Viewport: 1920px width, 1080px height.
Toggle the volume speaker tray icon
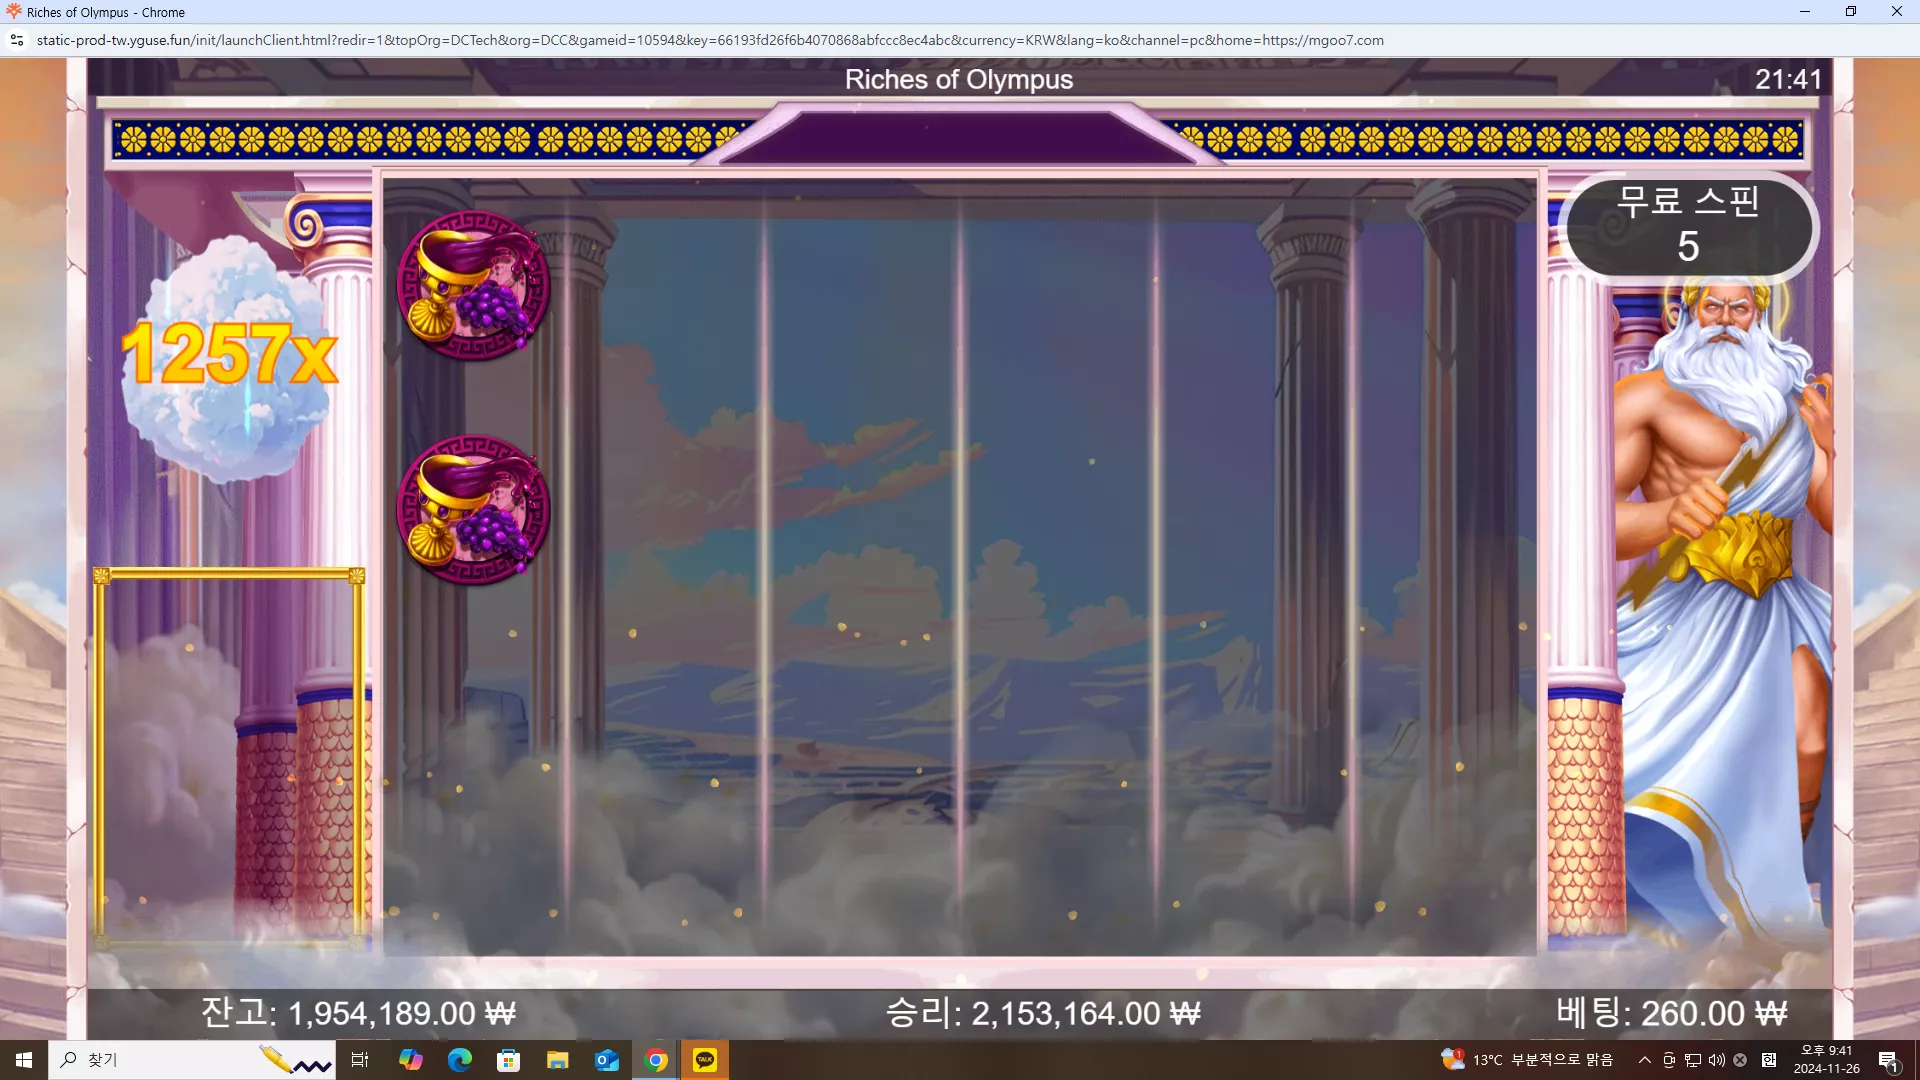1717,1060
